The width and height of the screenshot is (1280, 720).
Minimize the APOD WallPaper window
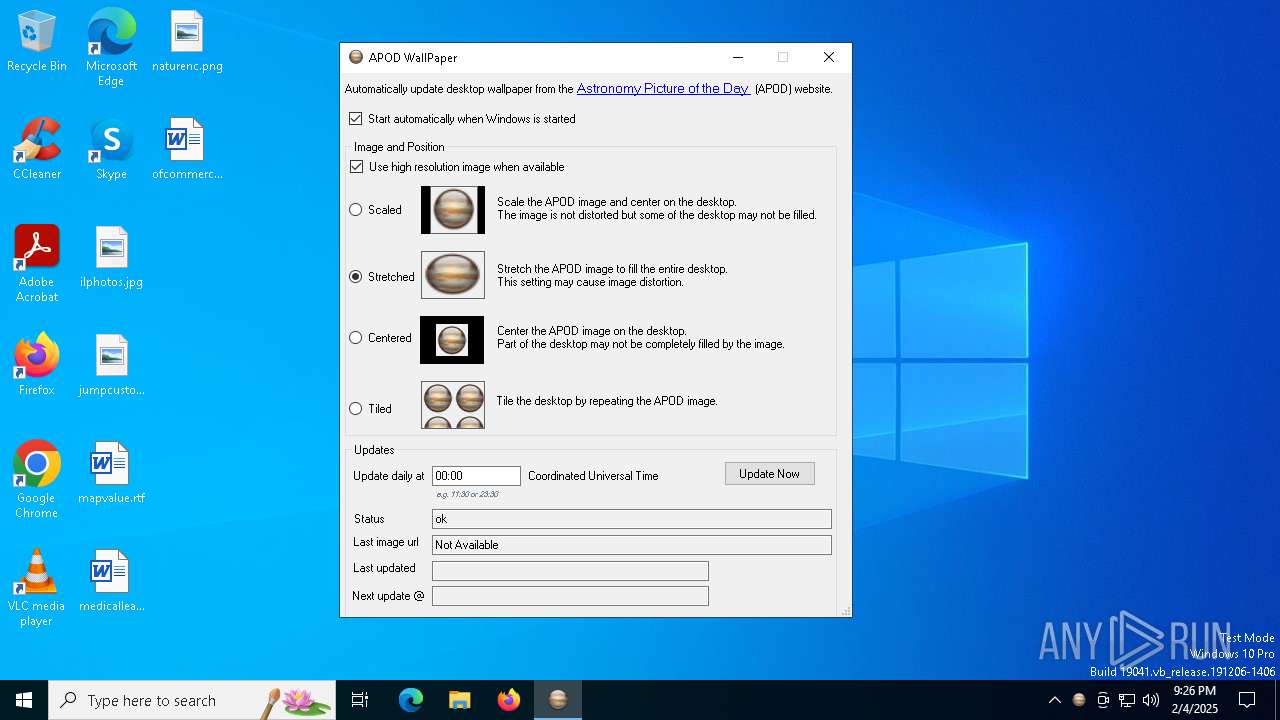[738, 57]
